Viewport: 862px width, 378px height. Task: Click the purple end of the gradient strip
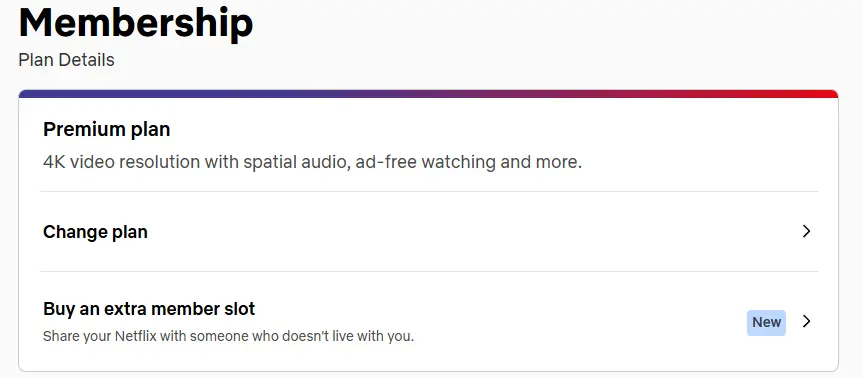pyautogui.click(x=44, y=94)
